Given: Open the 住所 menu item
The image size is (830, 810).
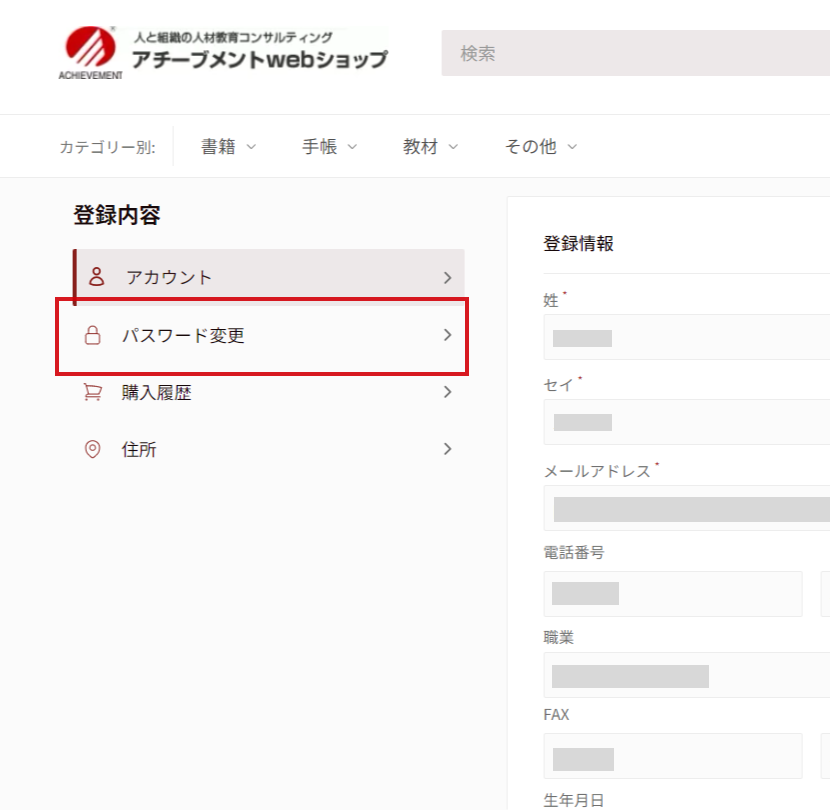Looking at the screenshot, I should (x=269, y=449).
